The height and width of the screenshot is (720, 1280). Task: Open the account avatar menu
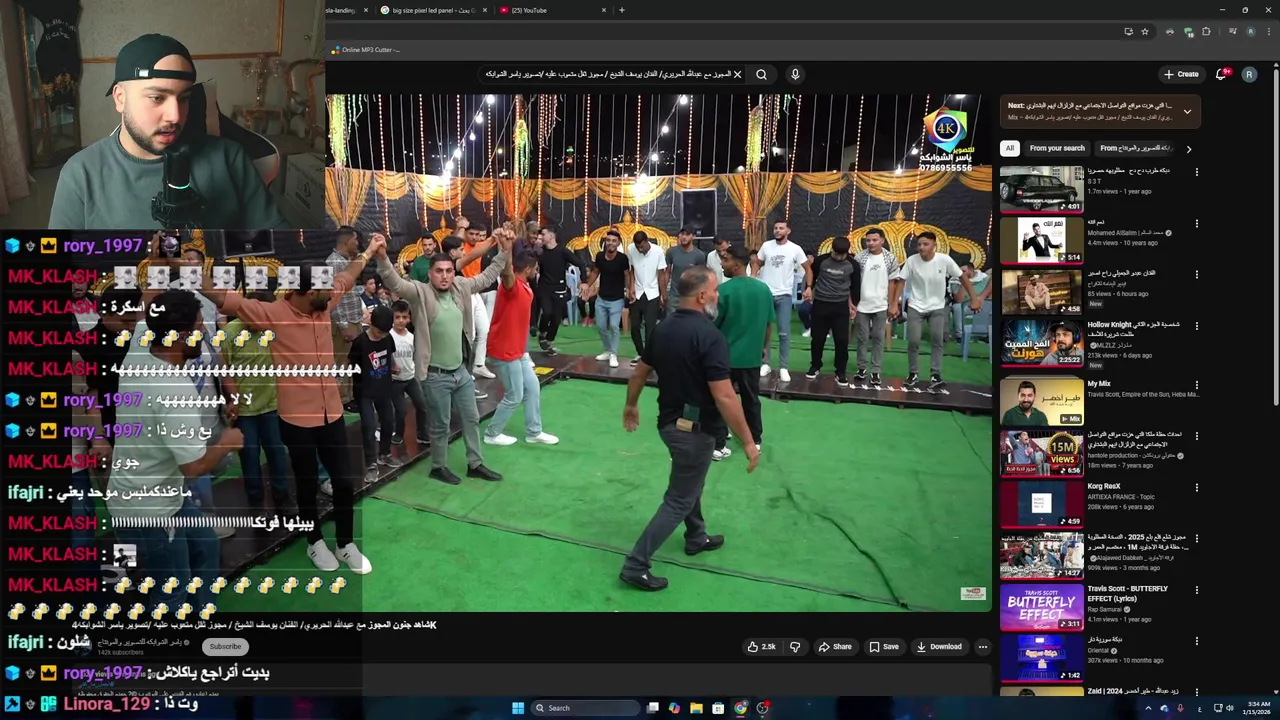(x=1249, y=74)
